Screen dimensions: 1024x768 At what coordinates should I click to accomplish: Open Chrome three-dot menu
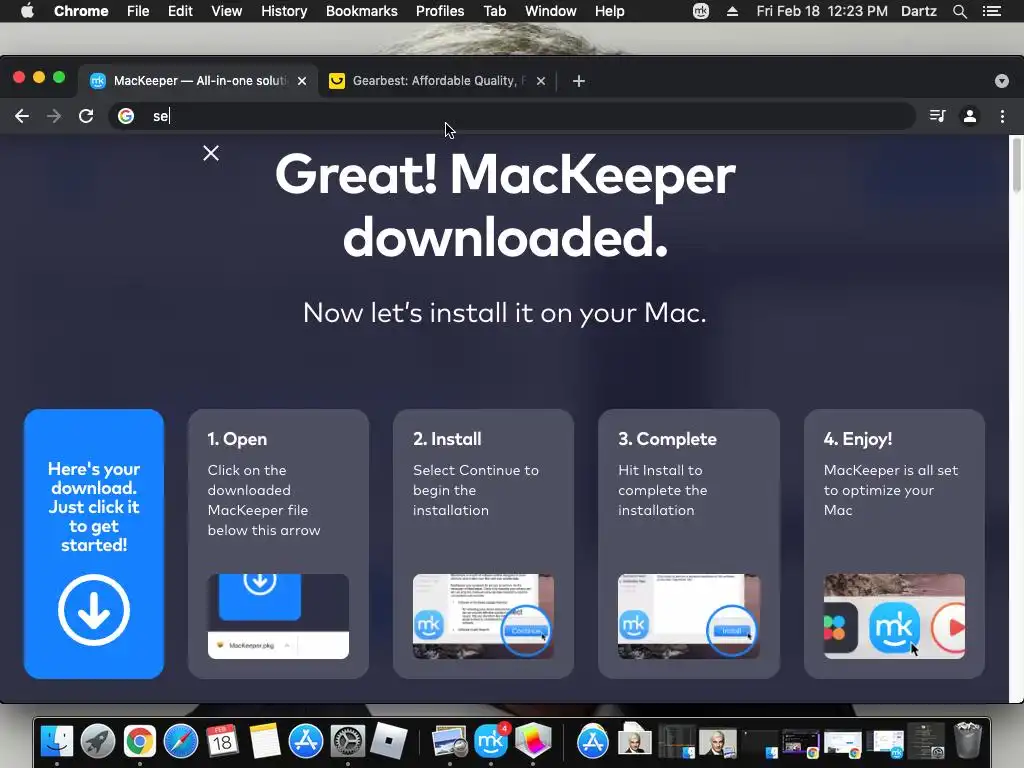coord(1002,116)
